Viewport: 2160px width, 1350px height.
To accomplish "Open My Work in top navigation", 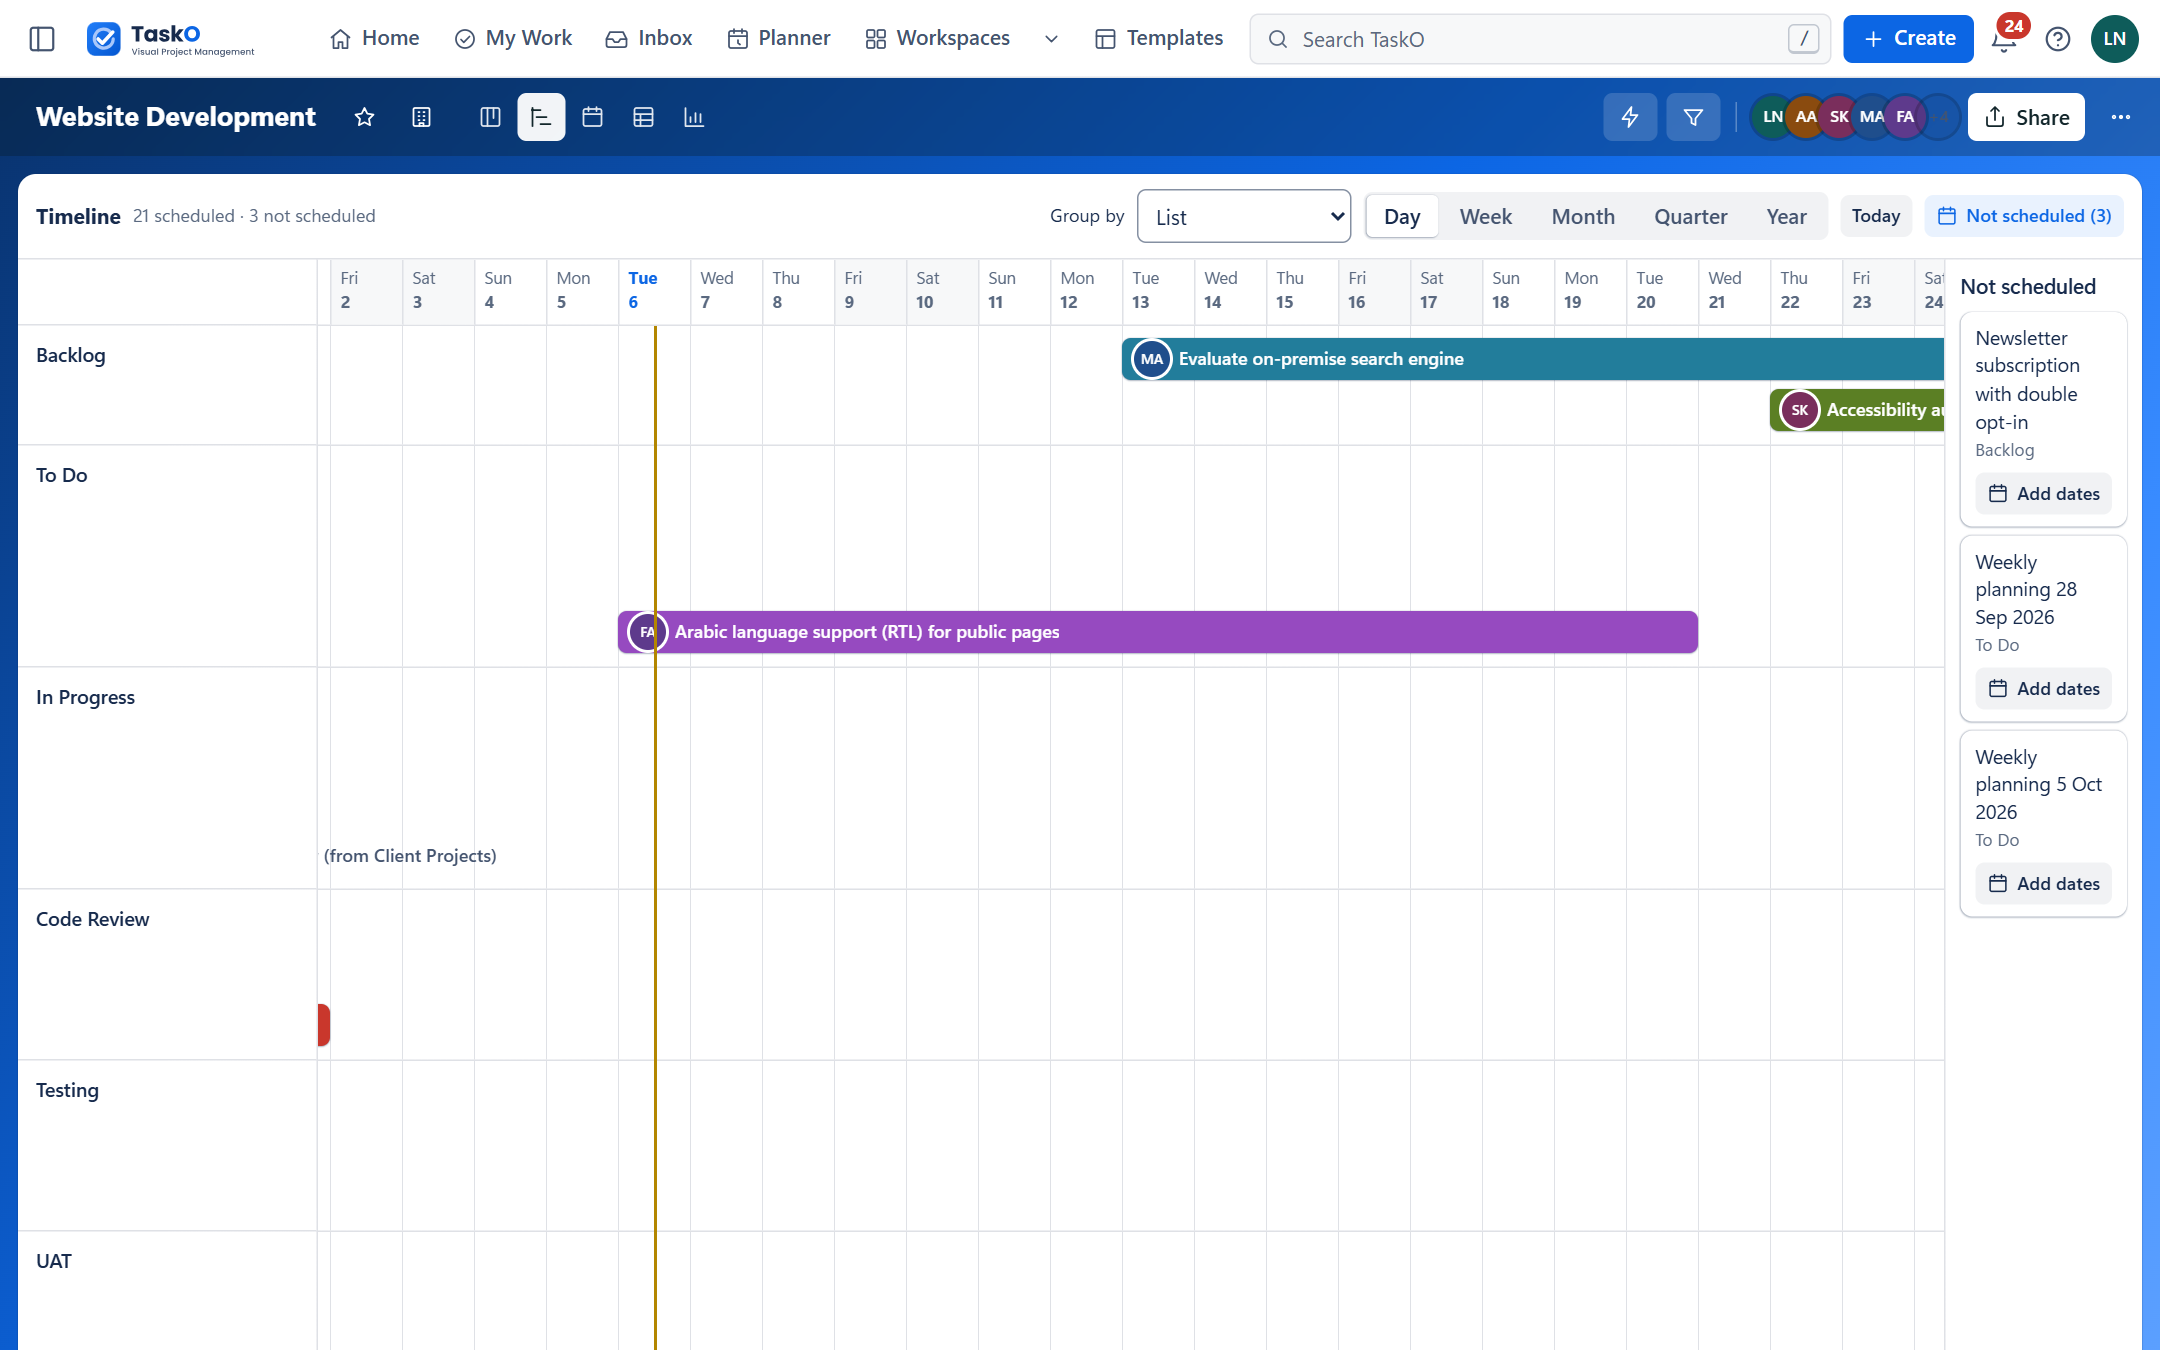I will 513,39.
